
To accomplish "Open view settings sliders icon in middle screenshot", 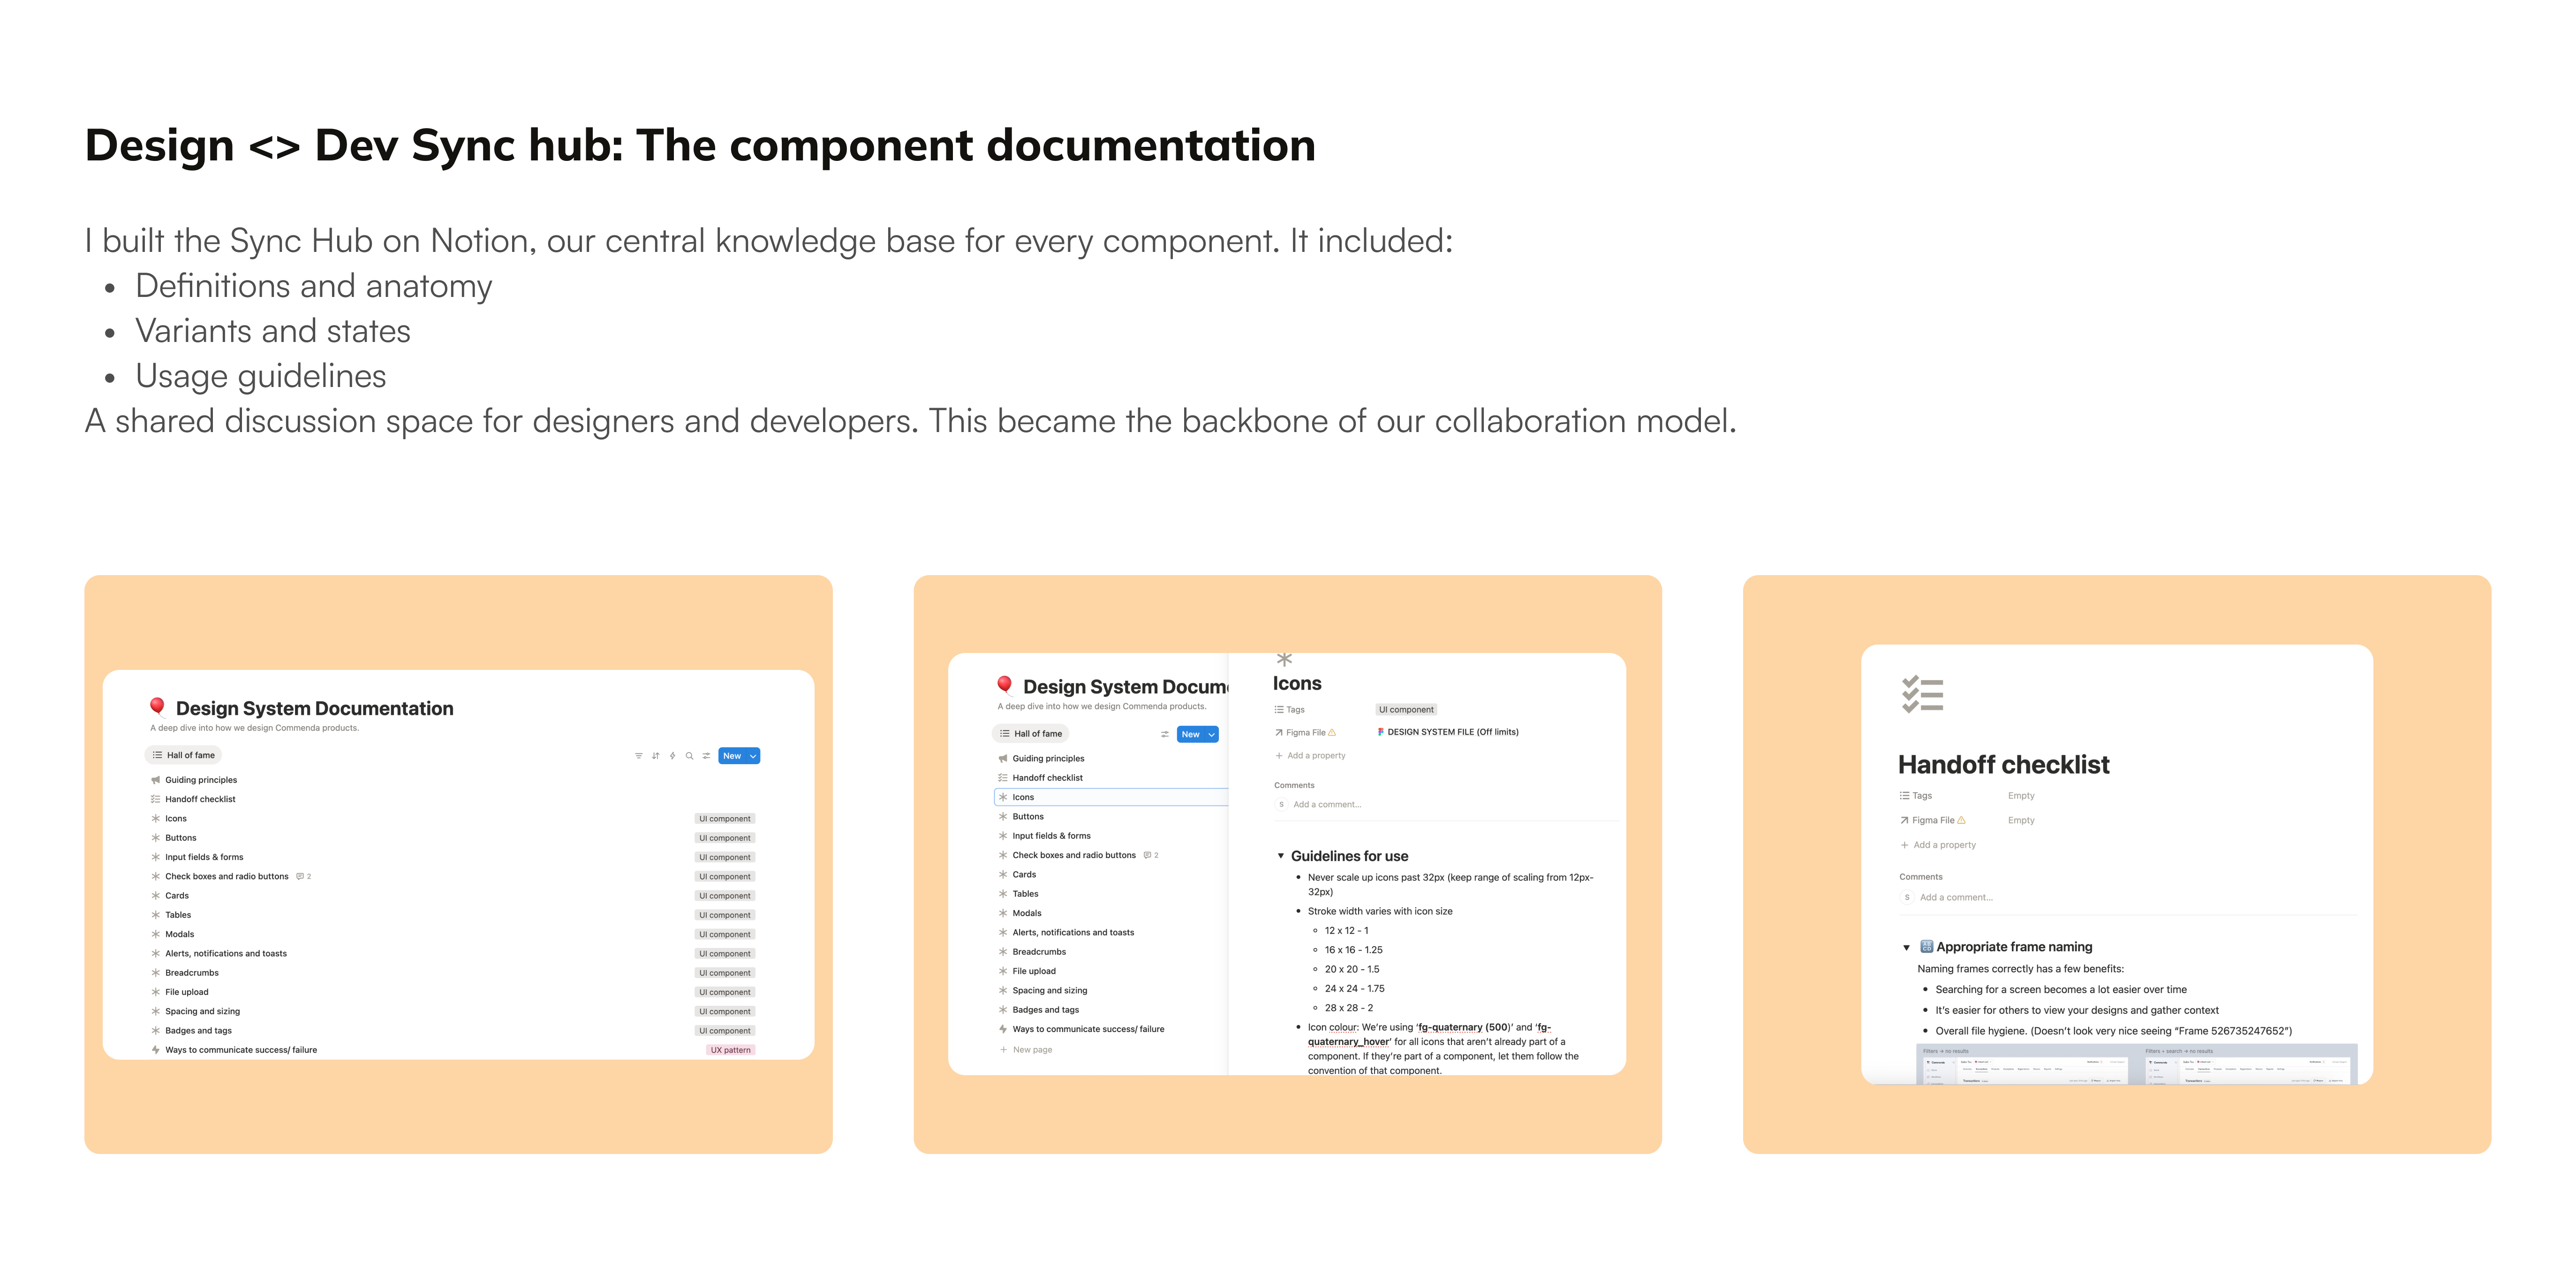I will tap(1164, 734).
